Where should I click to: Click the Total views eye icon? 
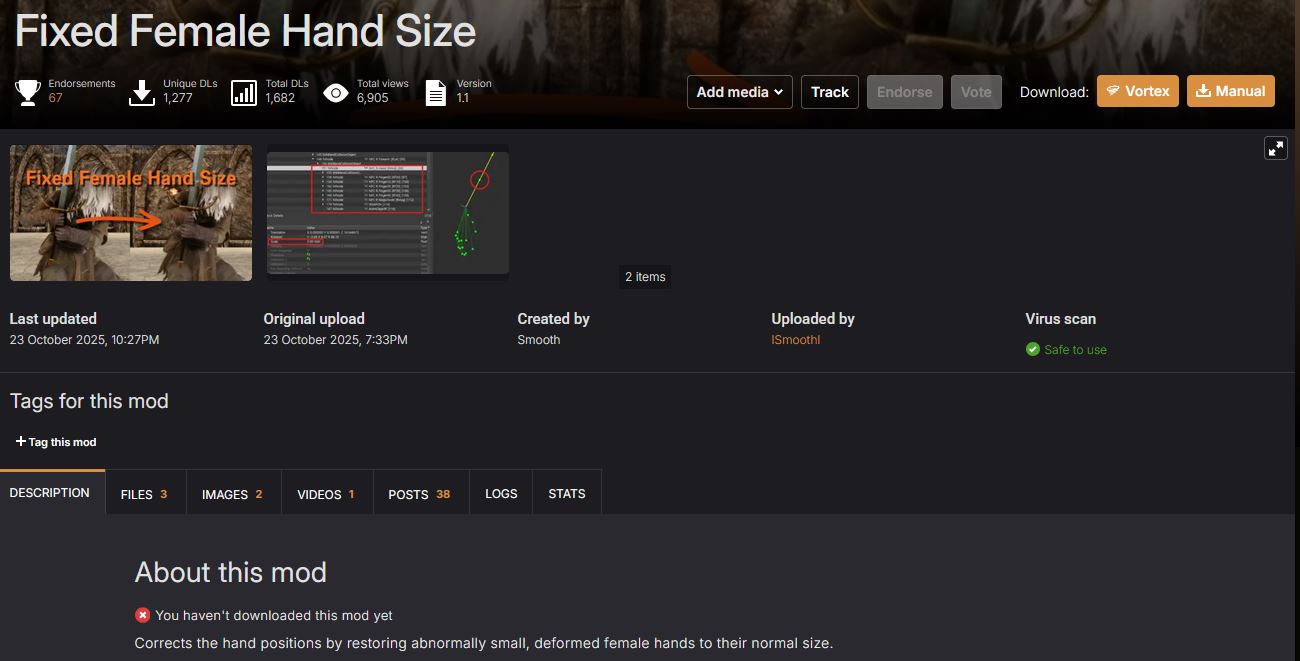pyautogui.click(x=336, y=93)
